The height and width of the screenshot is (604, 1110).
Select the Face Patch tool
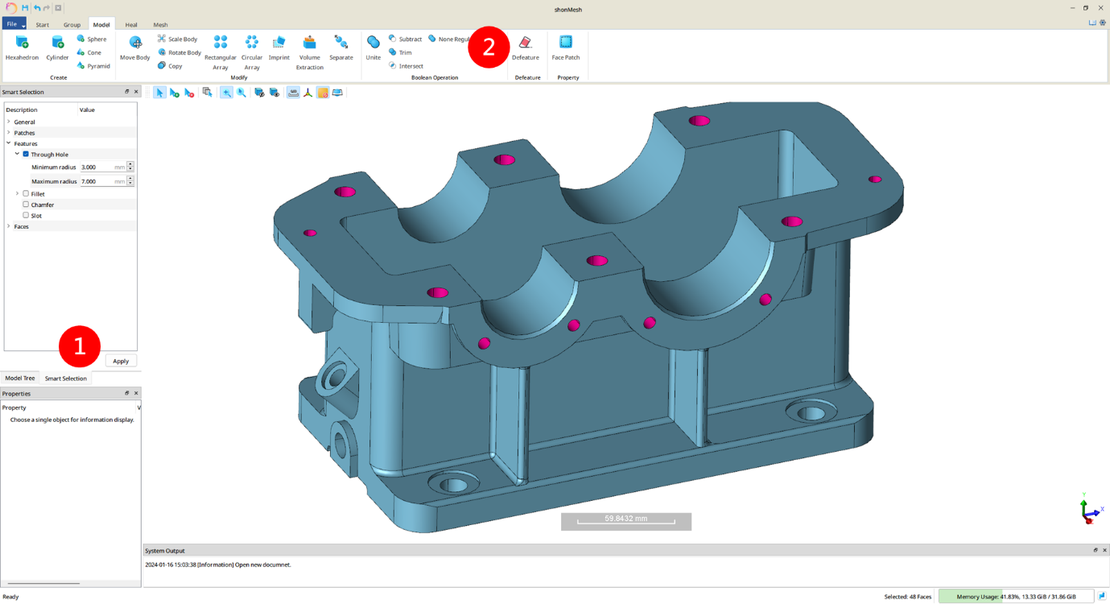(565, 46)
